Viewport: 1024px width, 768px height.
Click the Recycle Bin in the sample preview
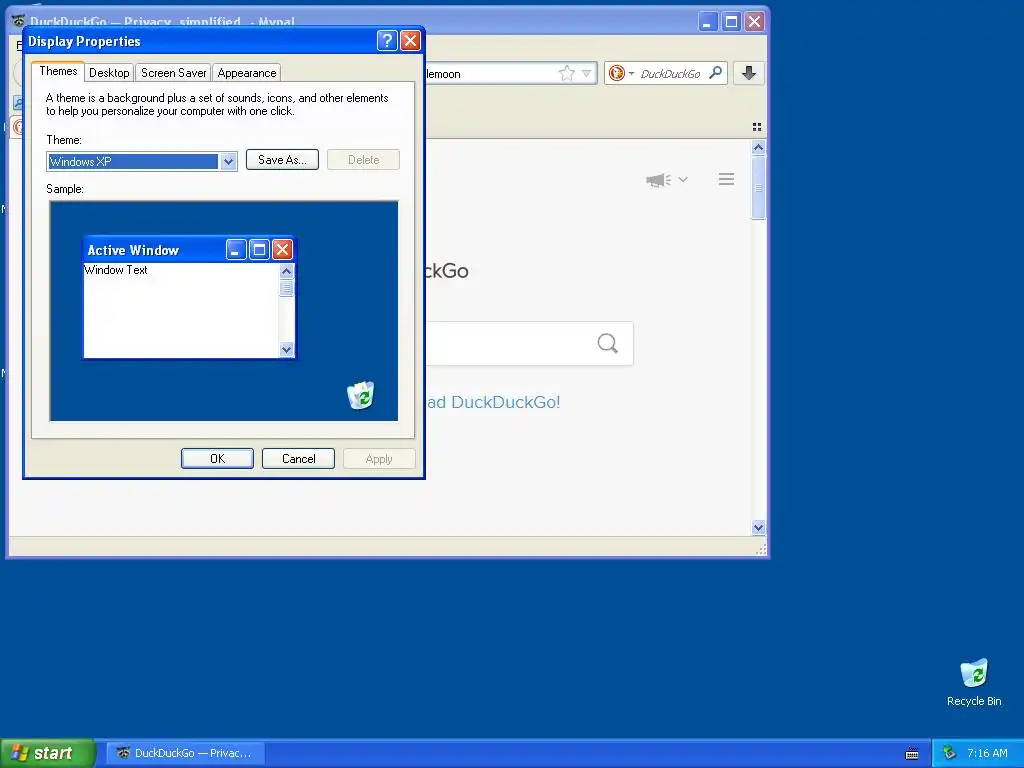pyautogui.click(x=360, y=395)
